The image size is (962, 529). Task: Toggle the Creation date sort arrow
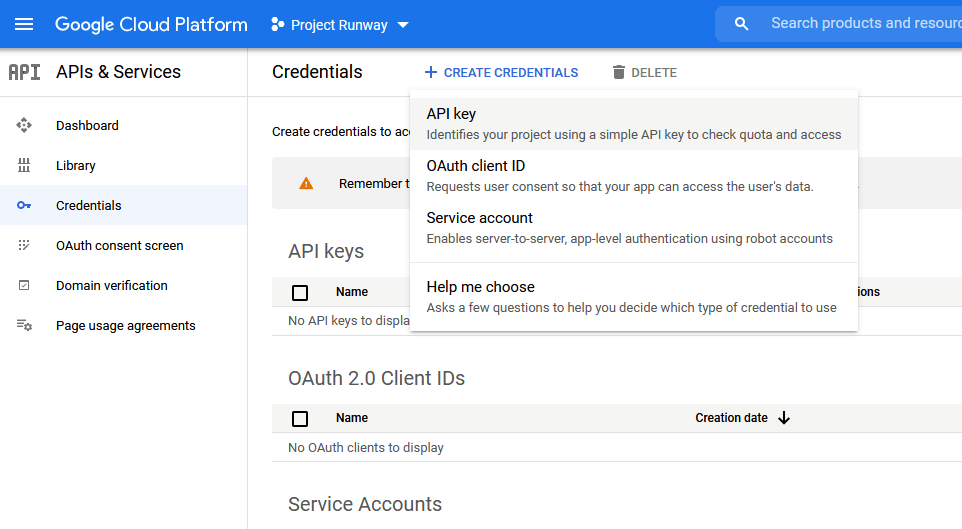(784, 418)
